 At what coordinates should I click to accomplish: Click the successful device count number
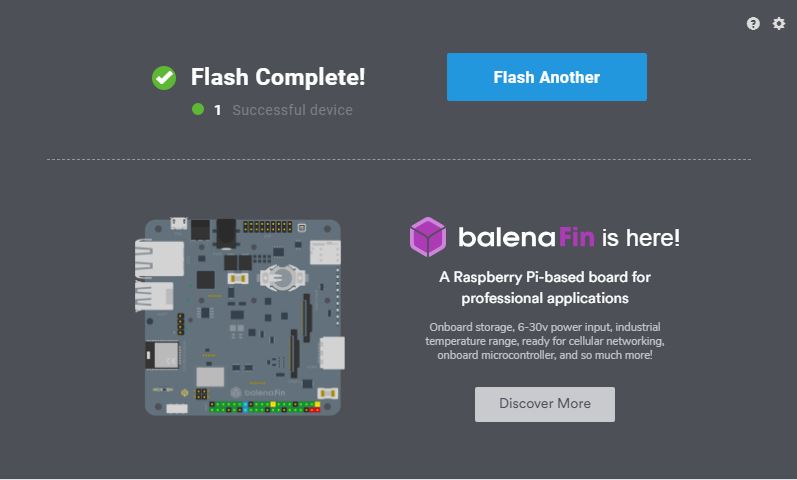(218, 110)
